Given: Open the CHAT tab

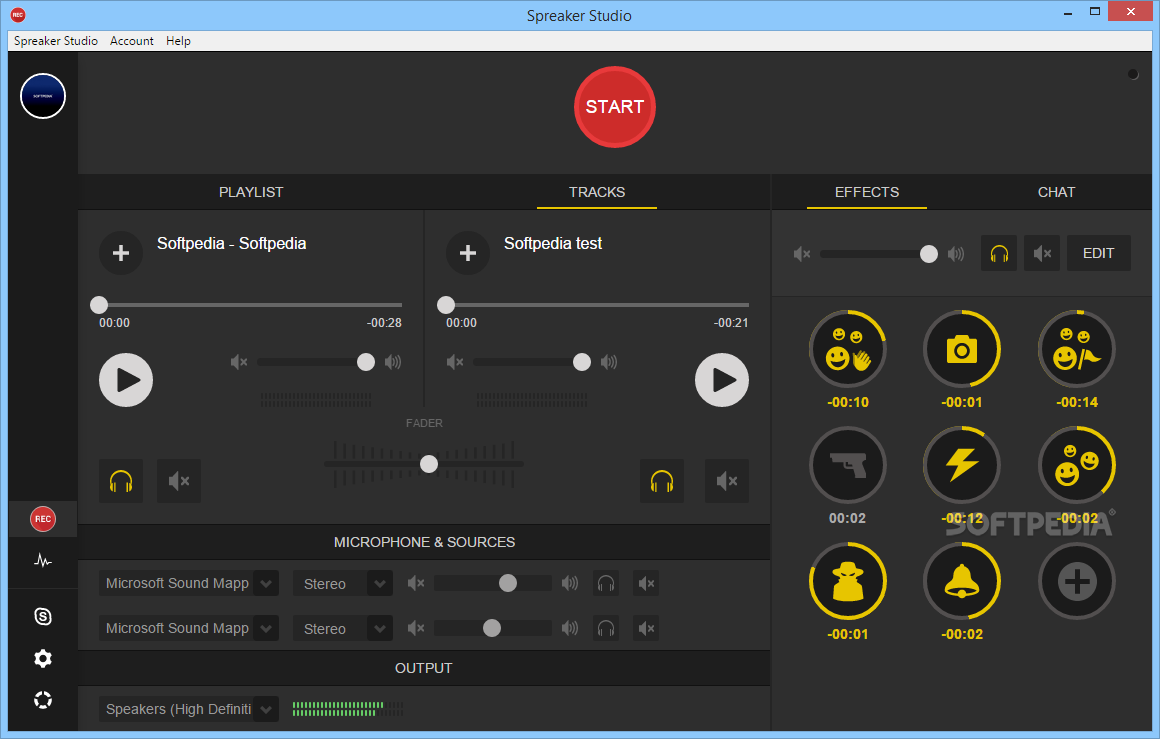Looking at the screenshot, I should 1056,192.
